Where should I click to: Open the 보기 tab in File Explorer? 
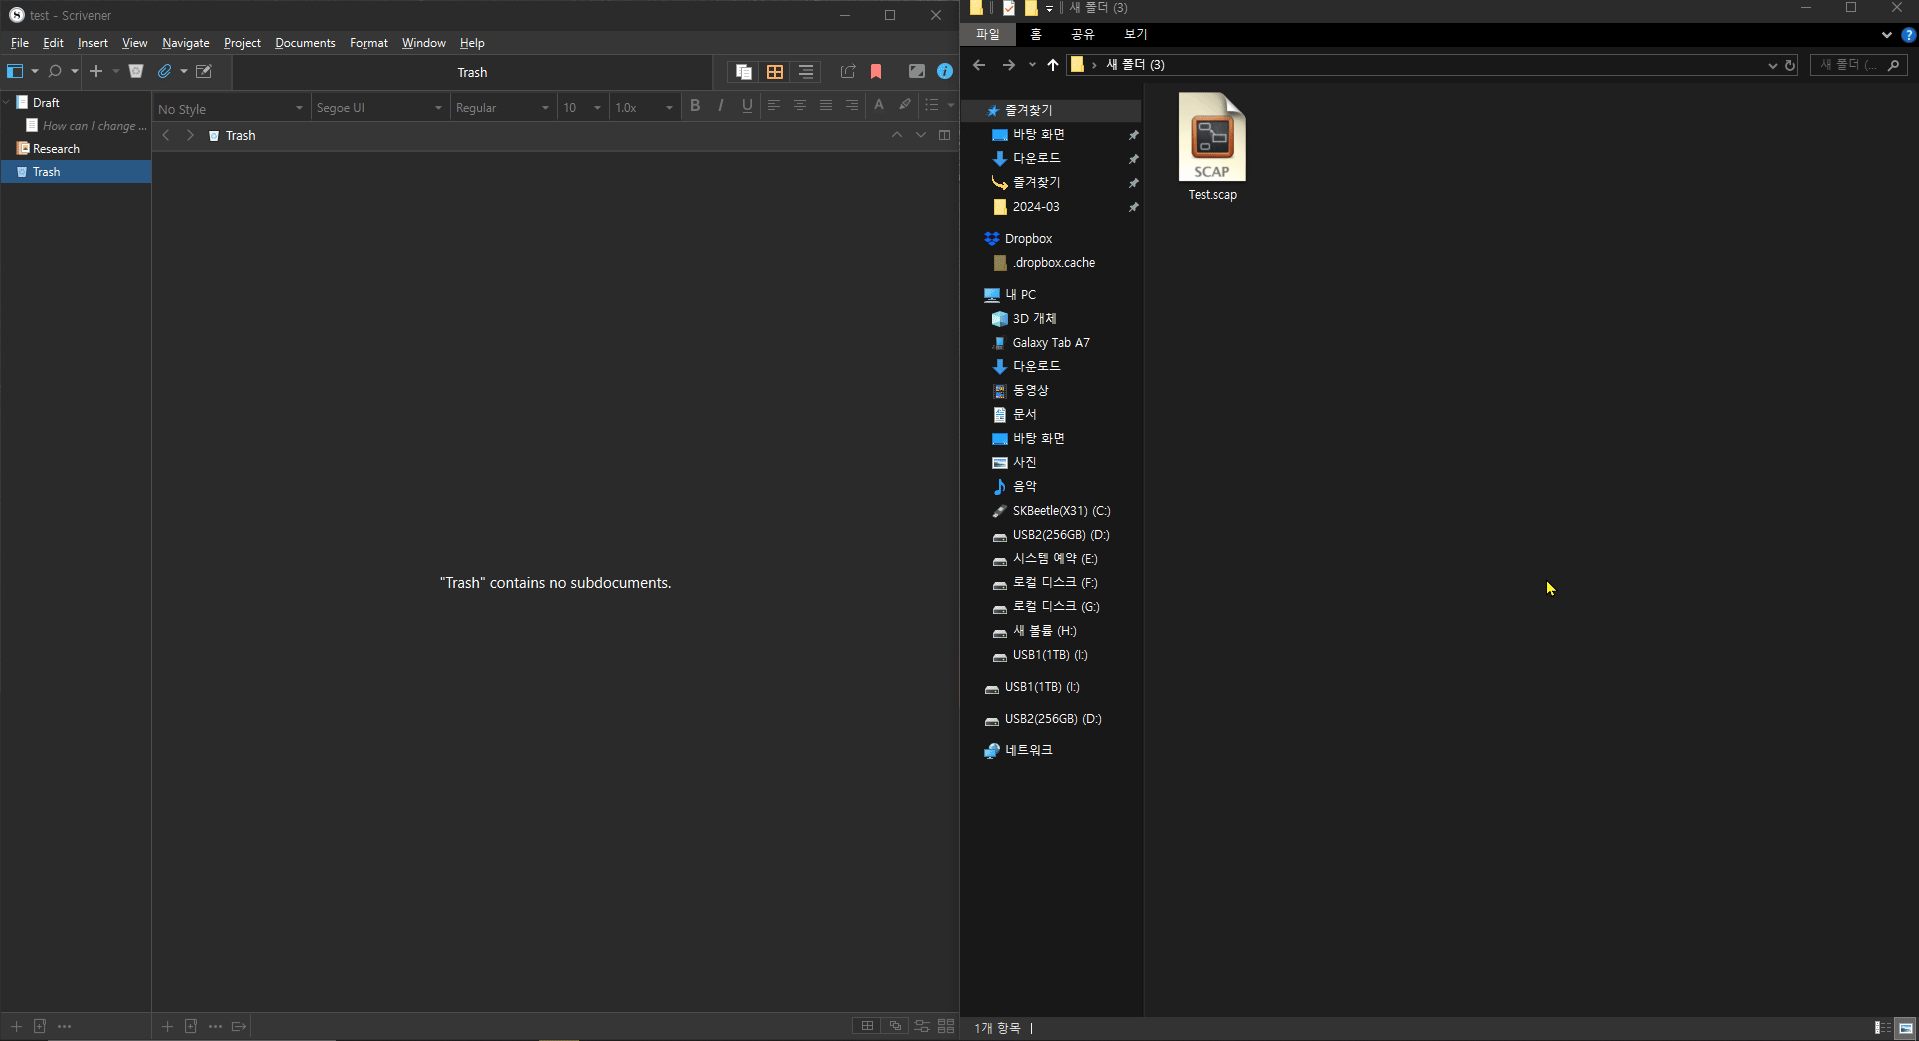(x=1135, y=34)
